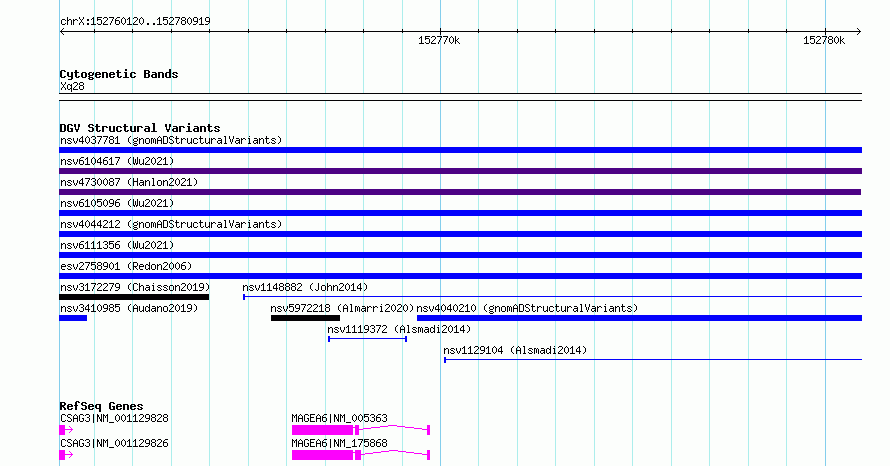Click the Xq28 band label
Image resolution: width=890 pixels, height=466 pixels.
coord(72,86)
